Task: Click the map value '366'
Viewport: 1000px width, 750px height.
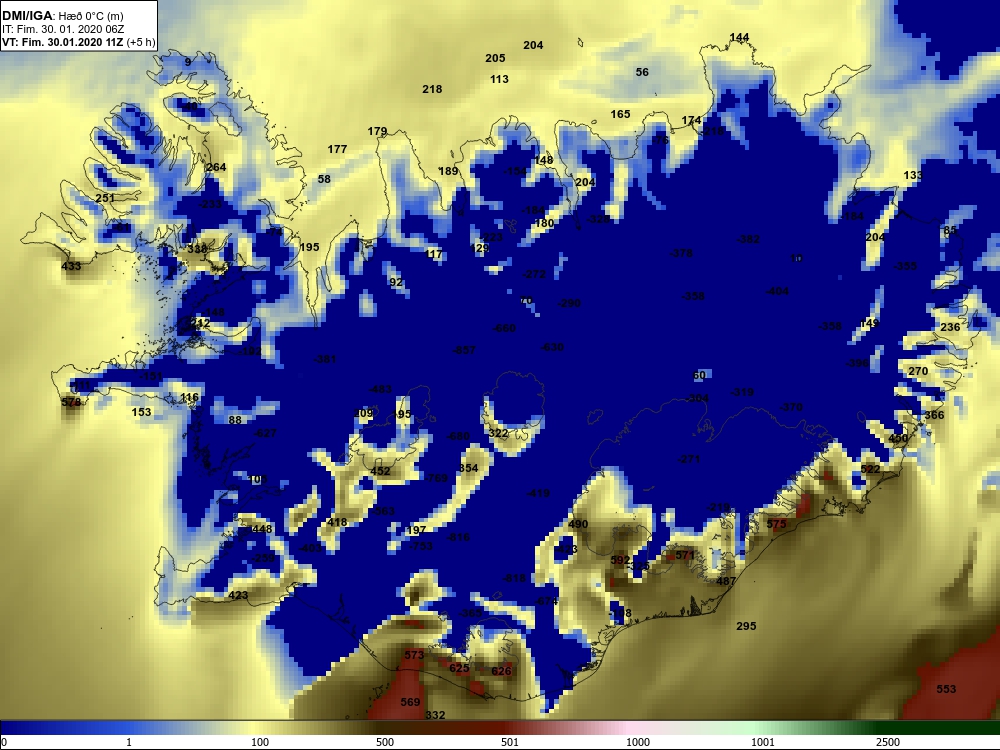Action: tap(934, 415)
